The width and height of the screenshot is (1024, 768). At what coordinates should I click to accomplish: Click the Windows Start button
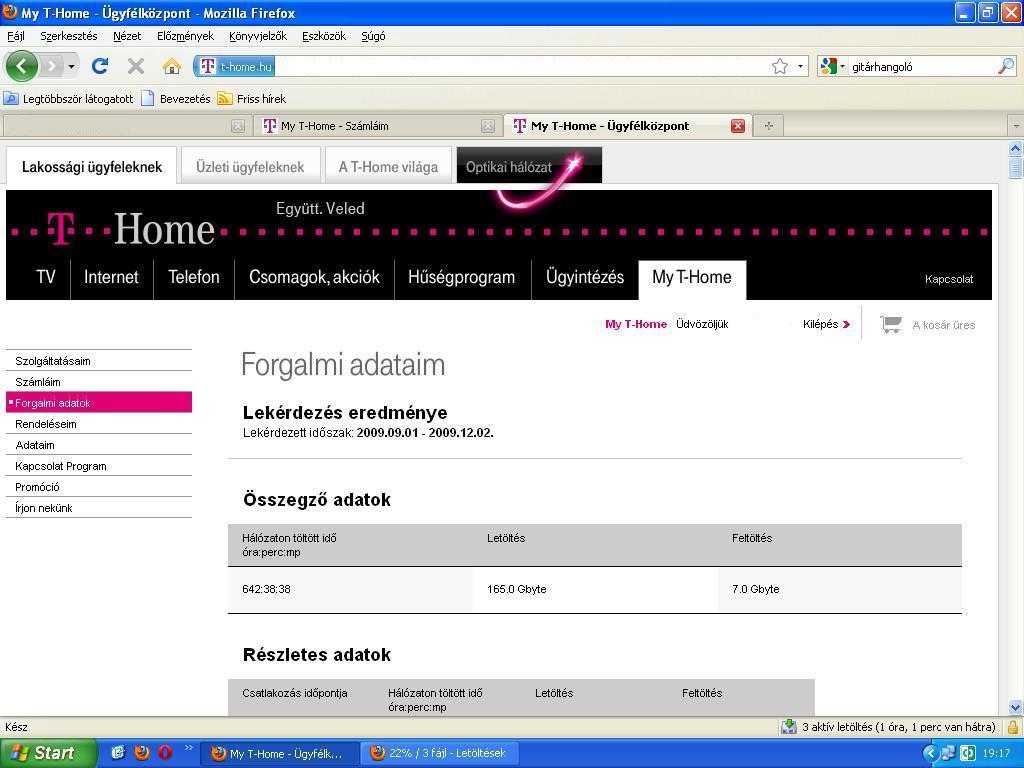coord(47,753)
